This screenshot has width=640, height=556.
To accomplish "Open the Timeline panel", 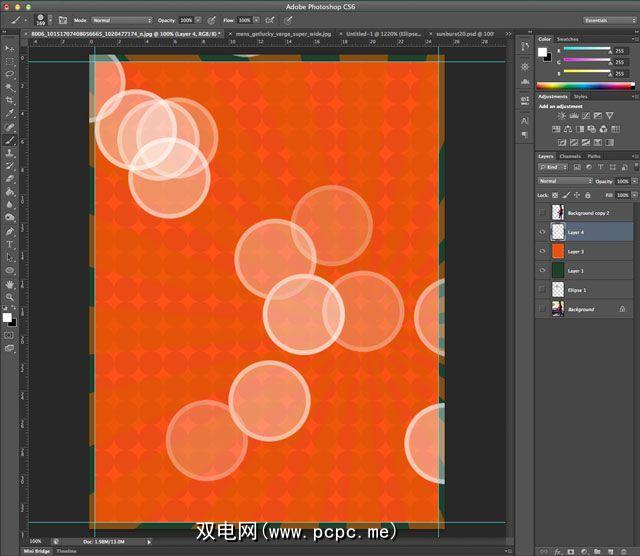I will [x=66, y=551].
